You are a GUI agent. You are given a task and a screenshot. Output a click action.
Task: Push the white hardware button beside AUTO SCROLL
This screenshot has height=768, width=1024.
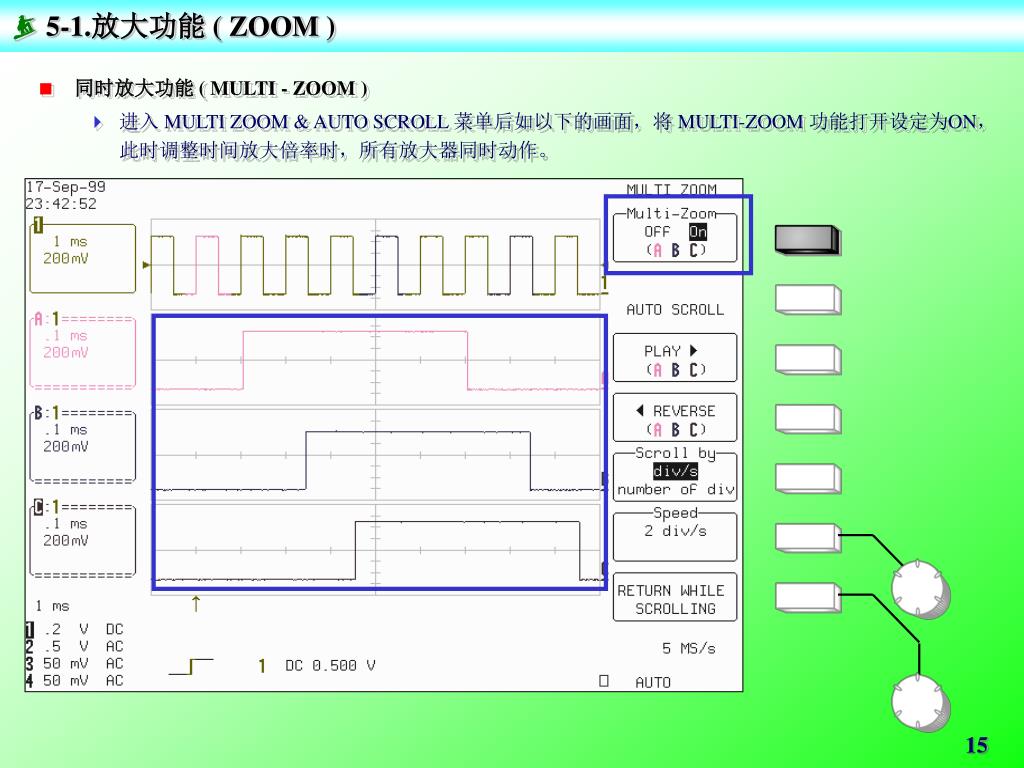(x=808, y=300)
